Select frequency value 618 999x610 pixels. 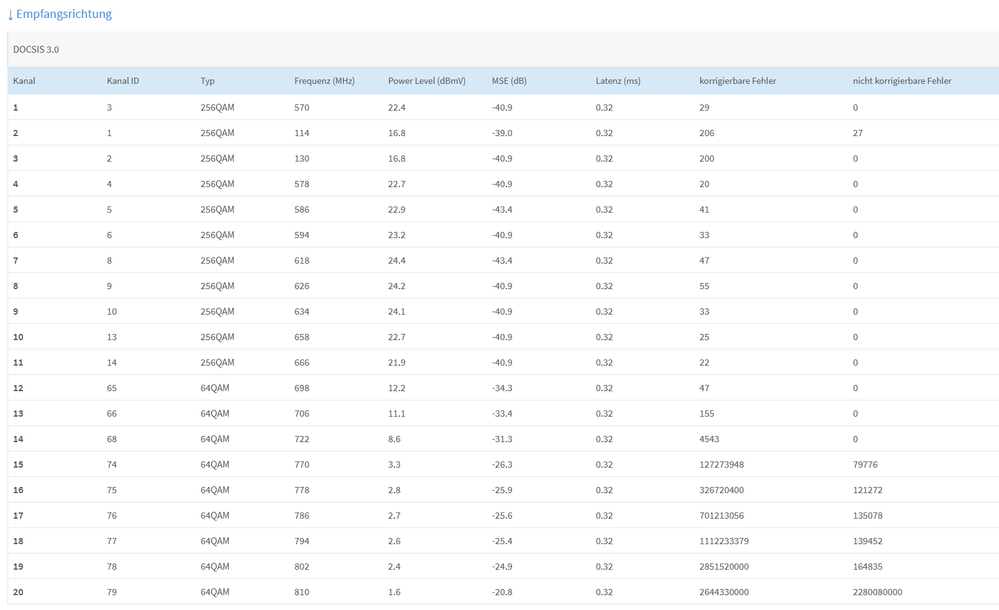click(301, 261)
